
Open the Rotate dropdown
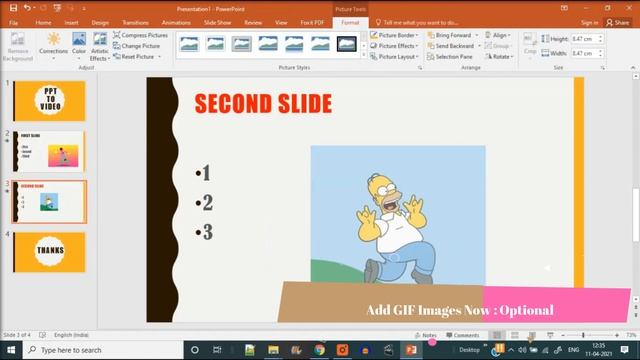point(499,57)
